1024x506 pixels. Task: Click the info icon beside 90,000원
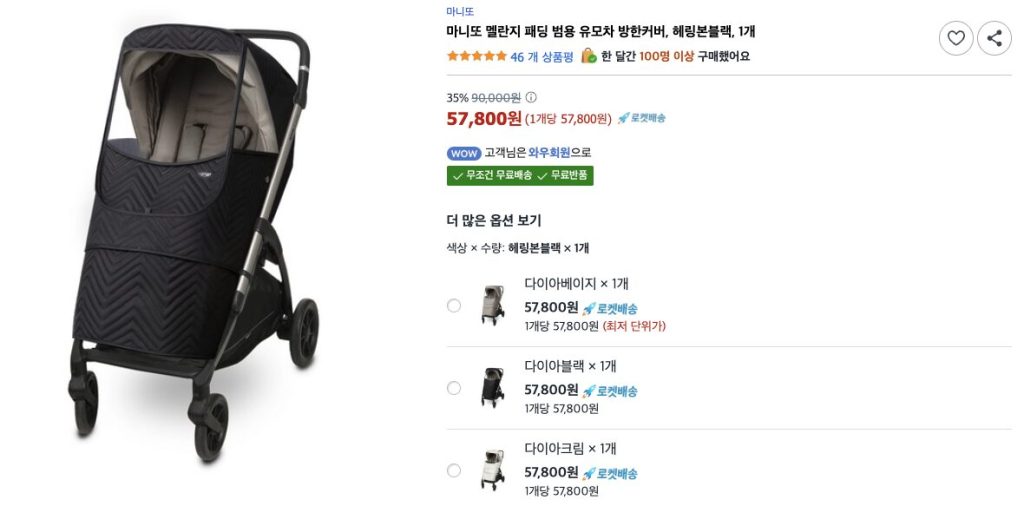point(531,98)
